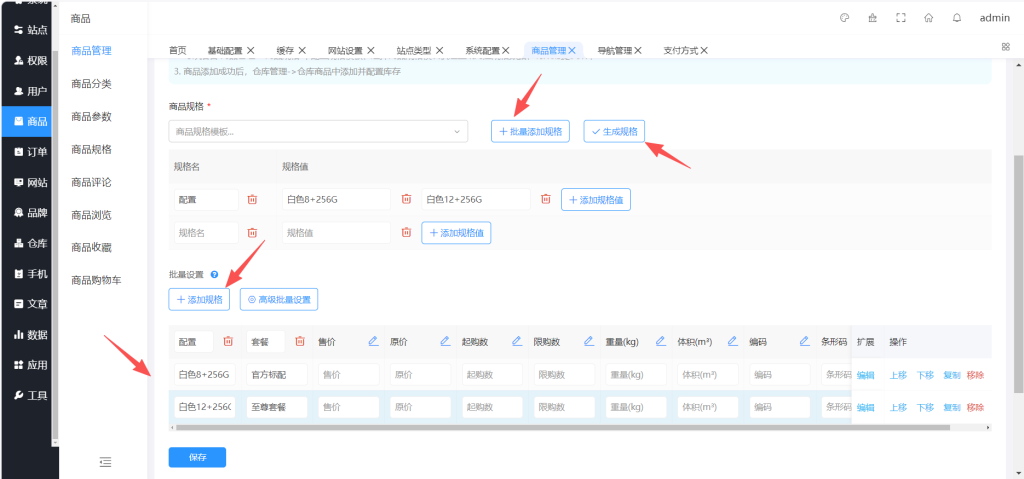Batch edit the 起购数 column
Viewport: 1024px width, 479px height.
tap(517, 341)
